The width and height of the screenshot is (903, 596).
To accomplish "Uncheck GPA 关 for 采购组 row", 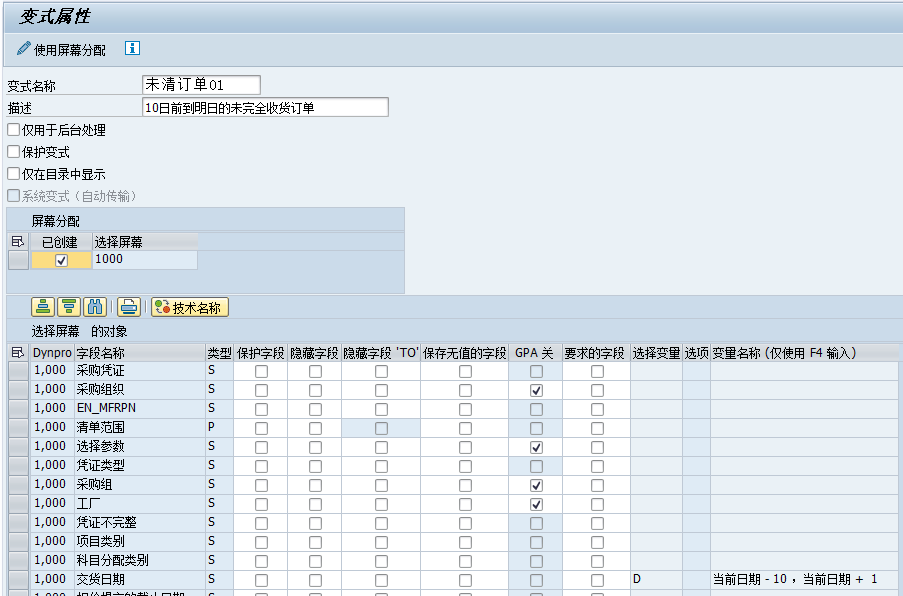I will pos(536,485).
